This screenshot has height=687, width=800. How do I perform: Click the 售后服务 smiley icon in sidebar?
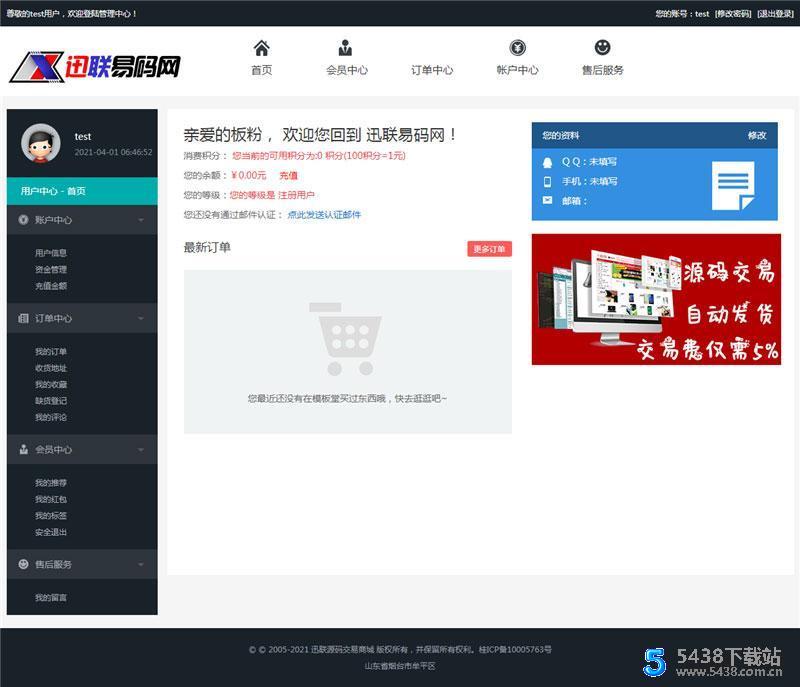coord(24,563)
